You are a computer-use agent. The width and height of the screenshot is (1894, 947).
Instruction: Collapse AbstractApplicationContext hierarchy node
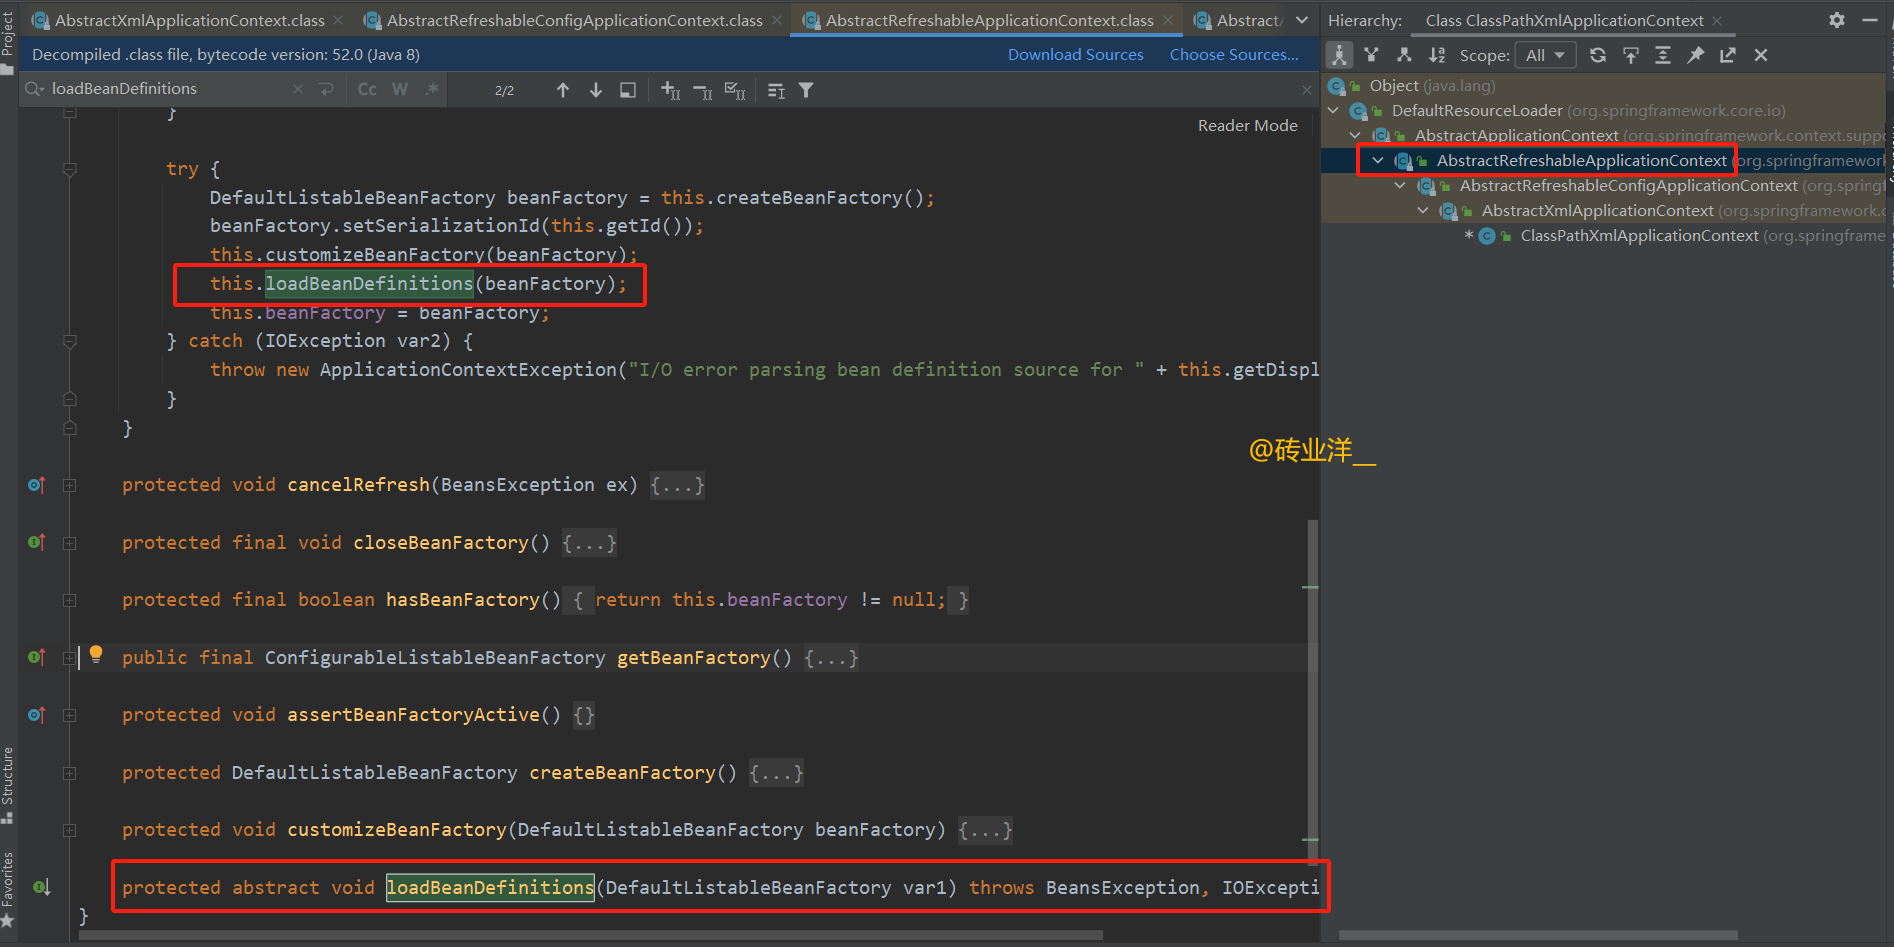(1355, 135)
